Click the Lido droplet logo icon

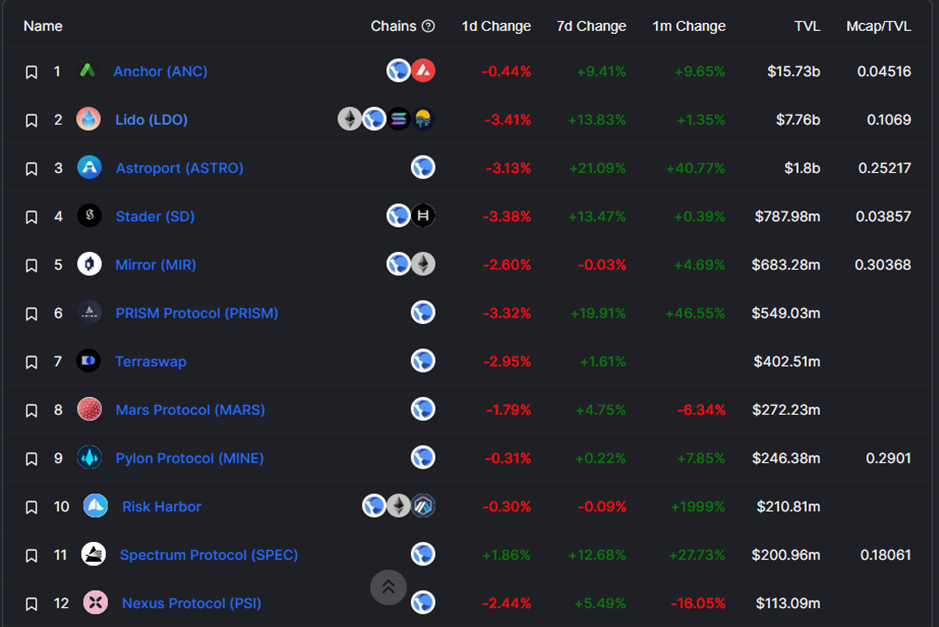89,119
